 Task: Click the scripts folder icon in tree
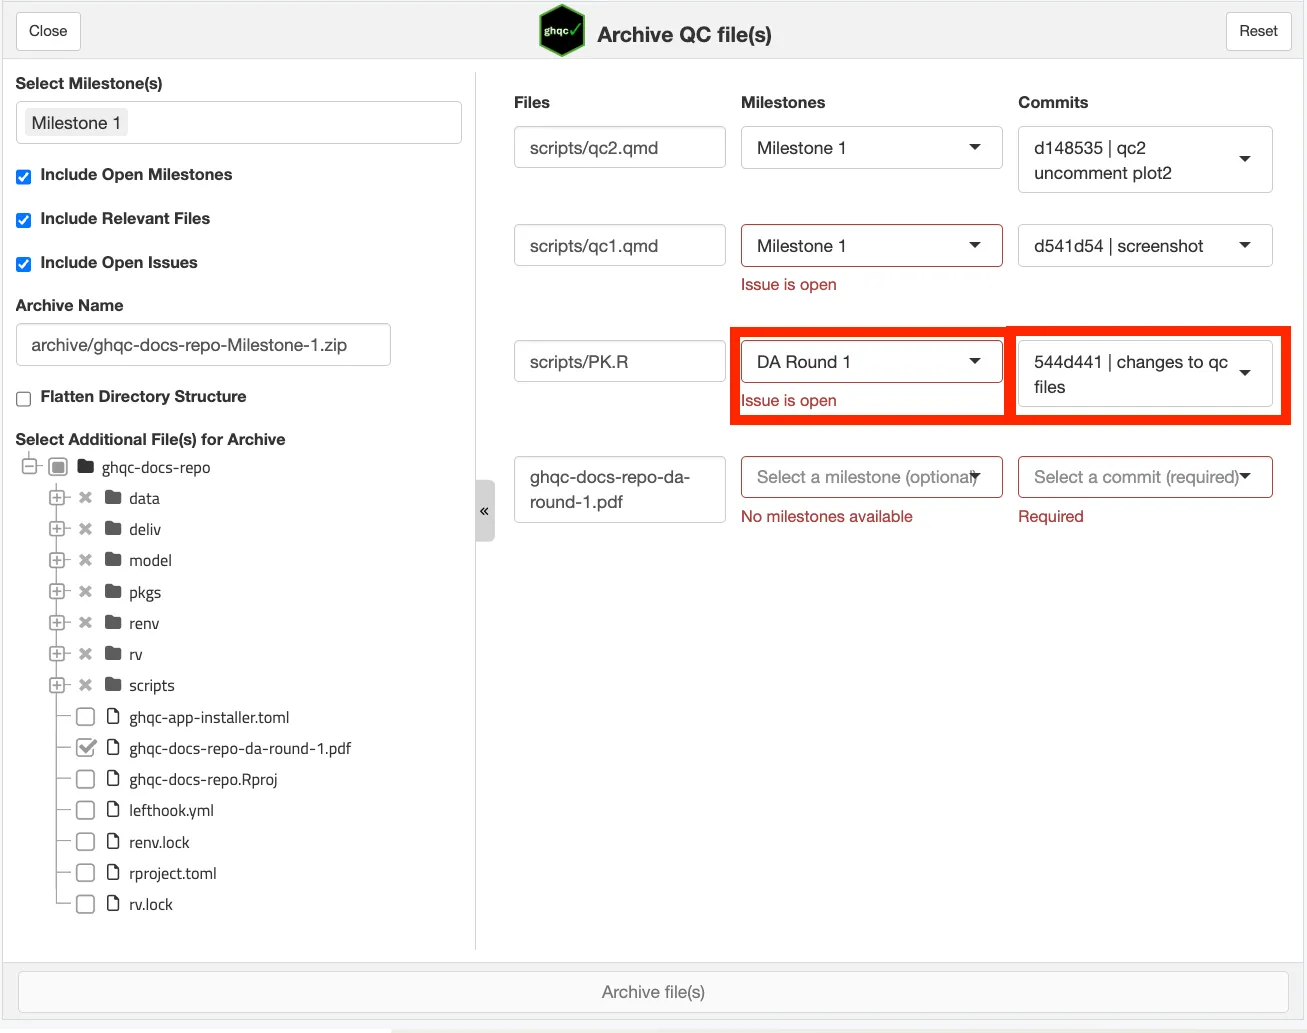pyautogui.click(x=113, y=685)
